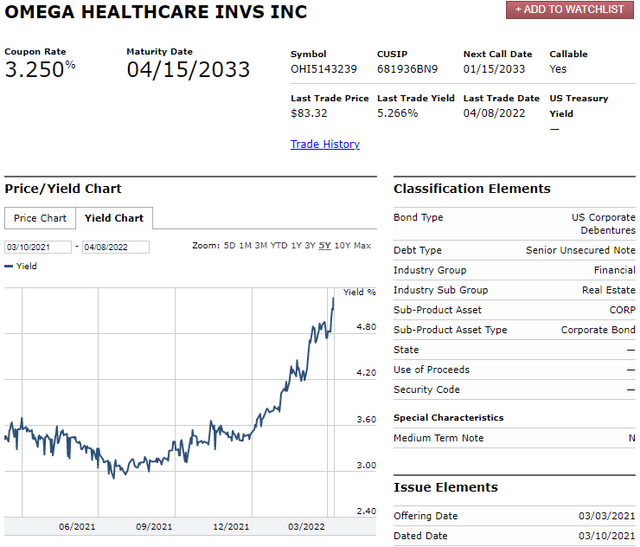Click the symbol value OHI5143239
Screen dimensions: 640x547
point(324,69)
